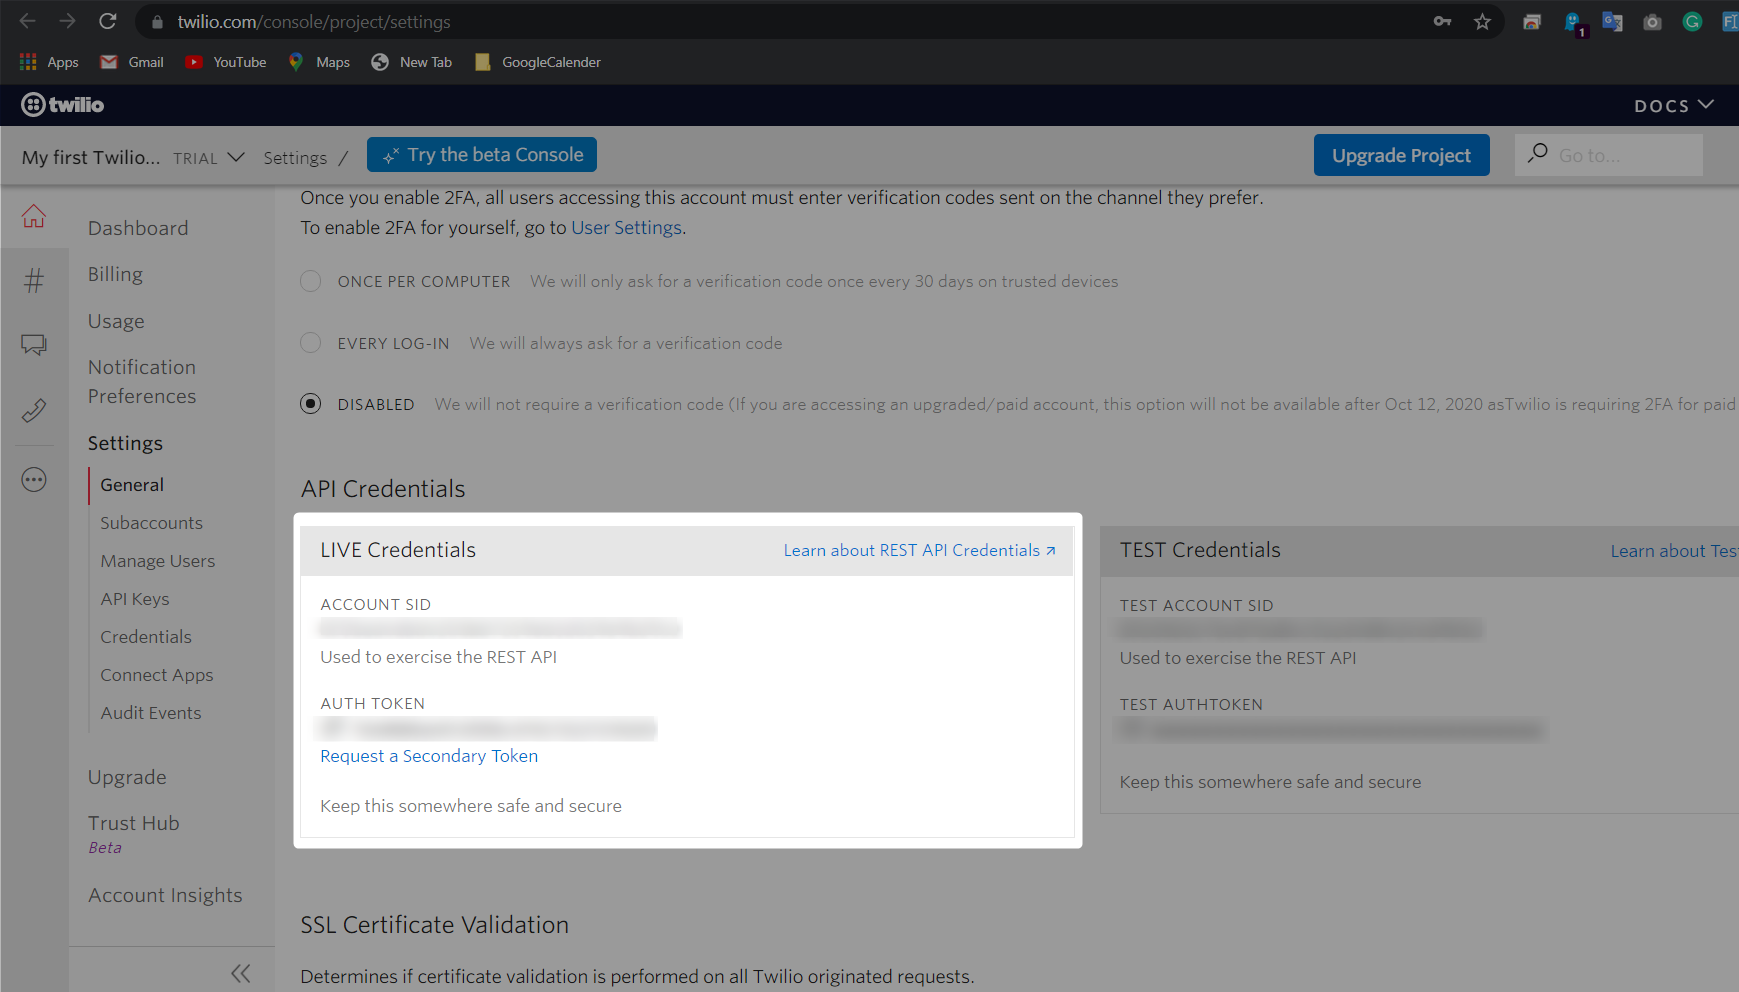Screen dimensions: 1739x992
Task: Click the site lock icon
Action: click(156, 21)
